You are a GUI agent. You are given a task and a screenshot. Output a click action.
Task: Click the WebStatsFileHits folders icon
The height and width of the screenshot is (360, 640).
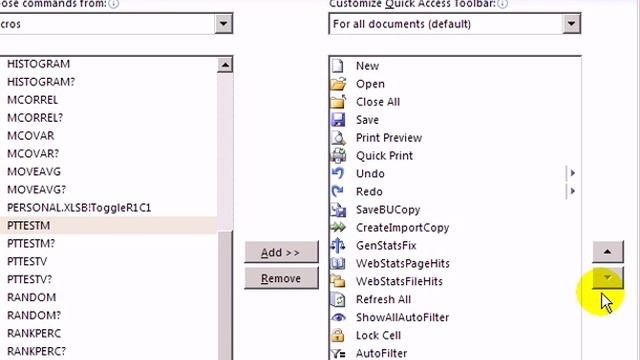click(x=338, y=281)
